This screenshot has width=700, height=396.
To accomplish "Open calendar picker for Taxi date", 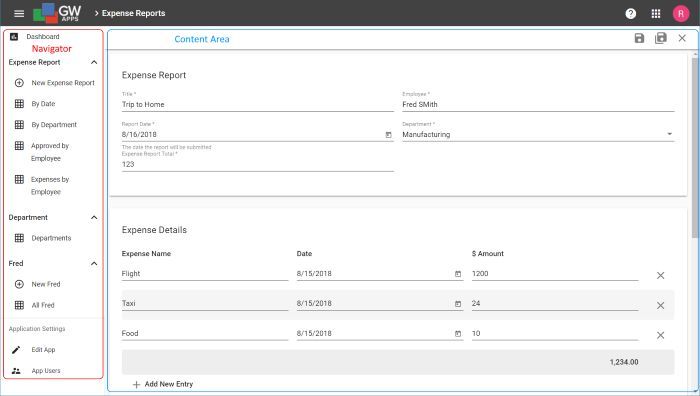I will coord(458,304).
